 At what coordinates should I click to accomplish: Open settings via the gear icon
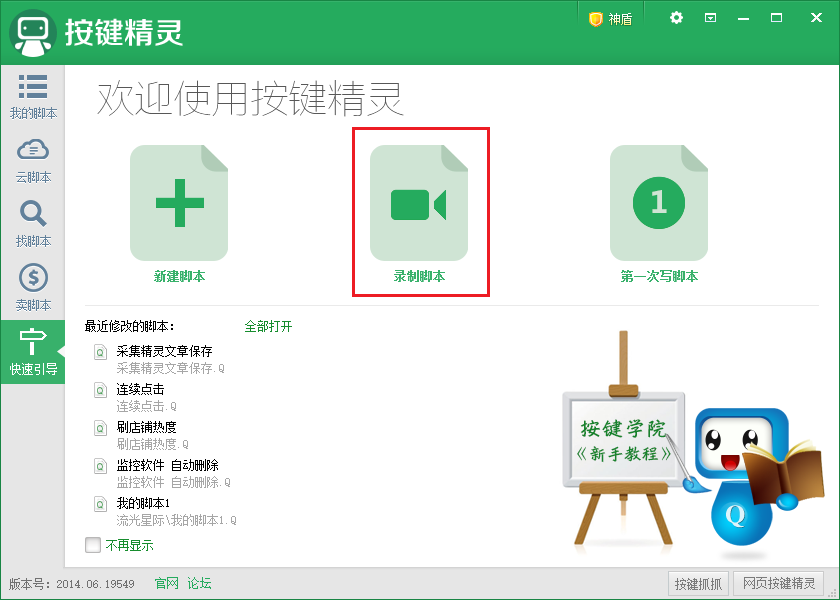coord(677,18)
